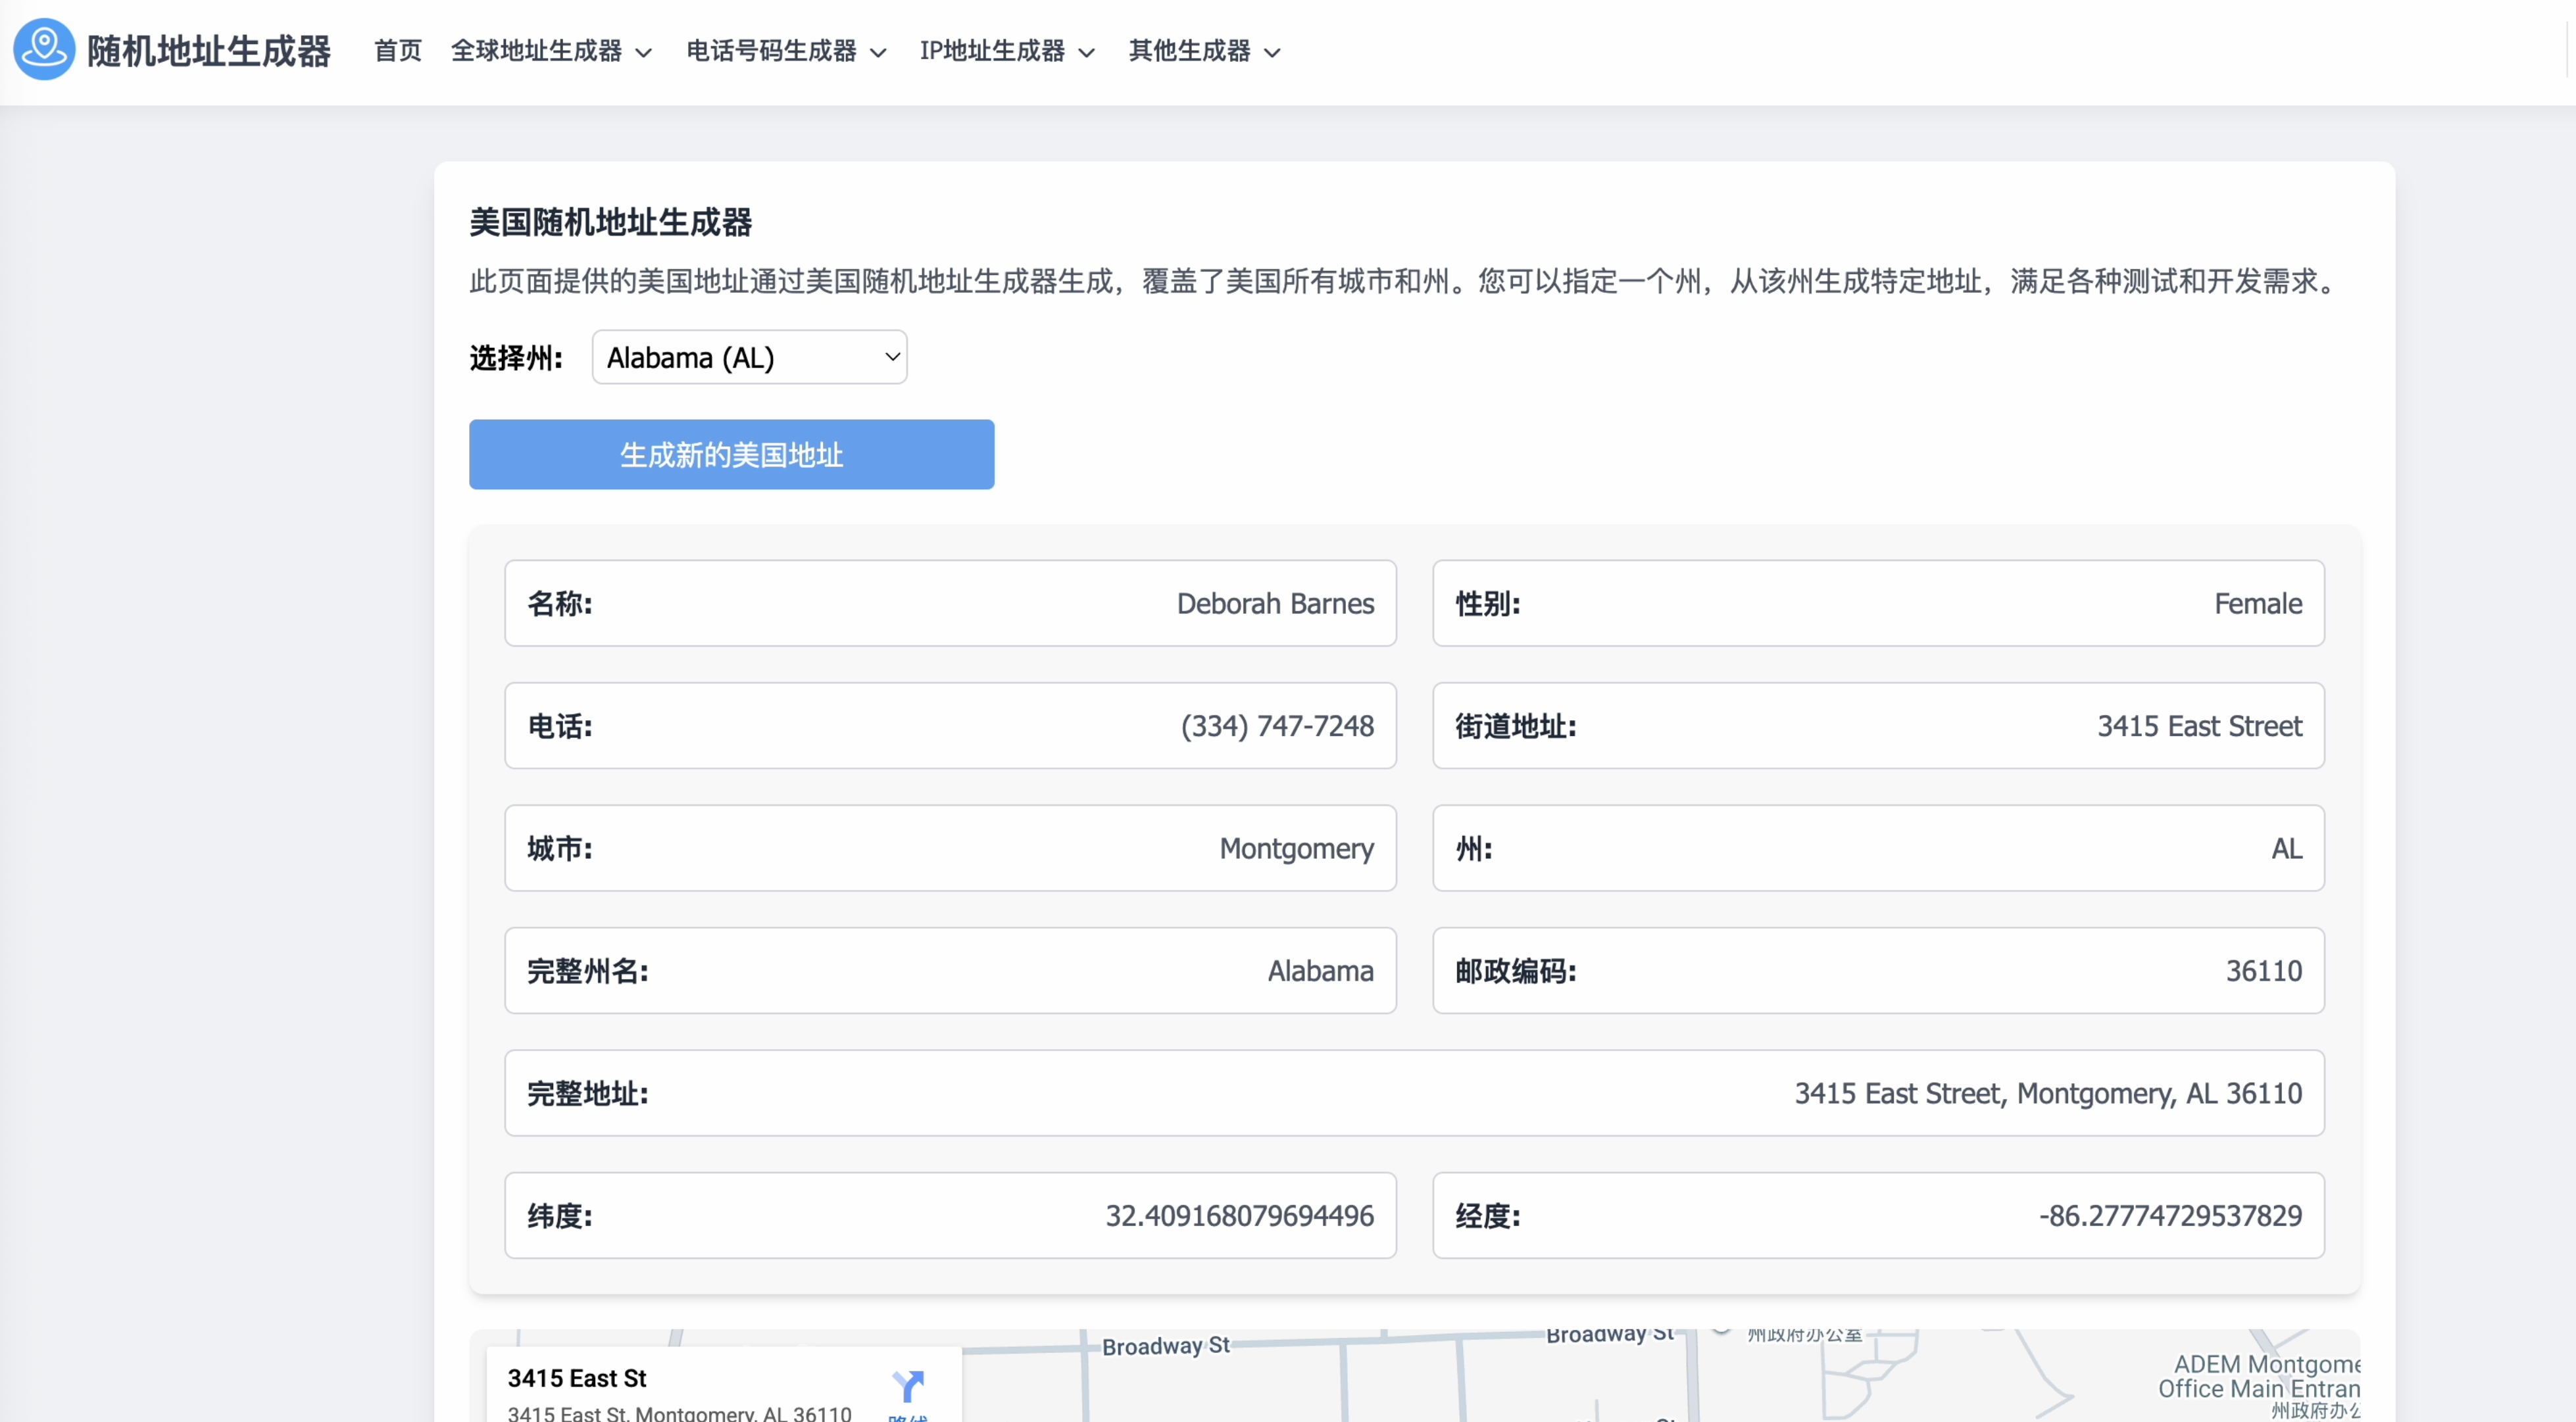
Task: Click the Broadway St label on map
Action: 1165,1346
